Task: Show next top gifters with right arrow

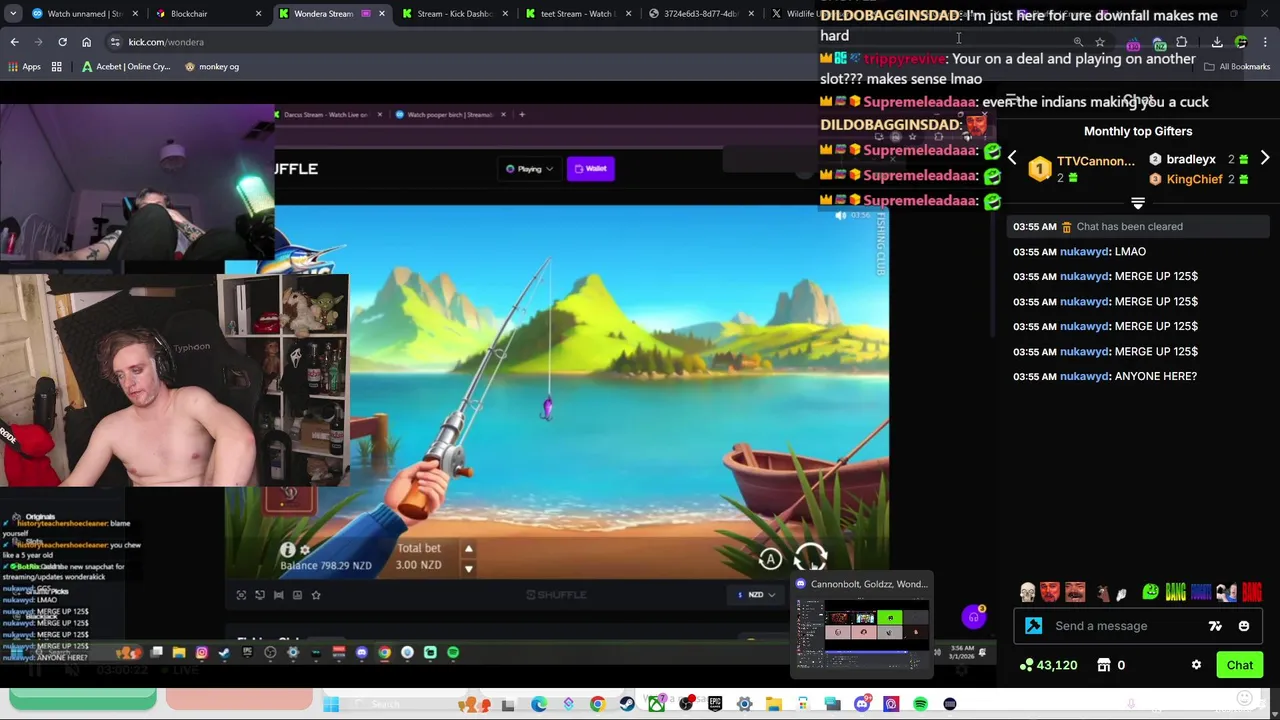Action: pyautogui.click(x=1265, y=158)
